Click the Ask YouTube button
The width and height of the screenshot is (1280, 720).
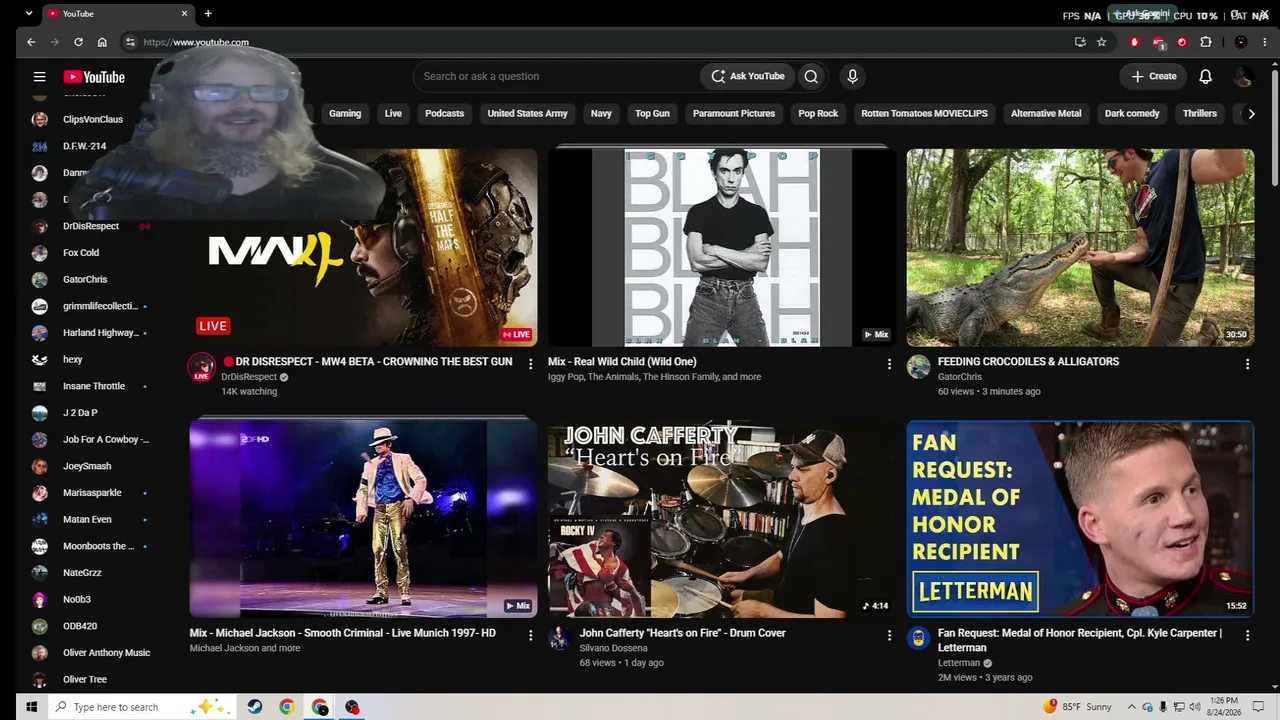pyautogui.click(x=748, y=76)
